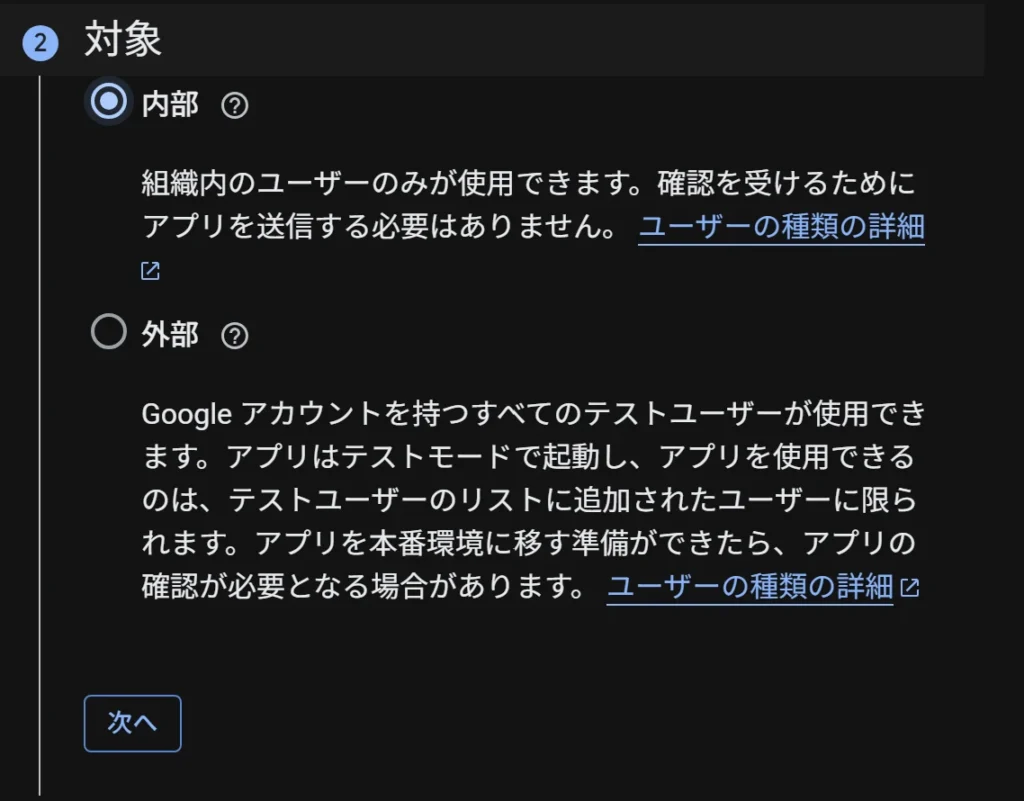This screenshot has width=1024, height=801.
Task: Enable the external test user option
Action: pos(108,332)
